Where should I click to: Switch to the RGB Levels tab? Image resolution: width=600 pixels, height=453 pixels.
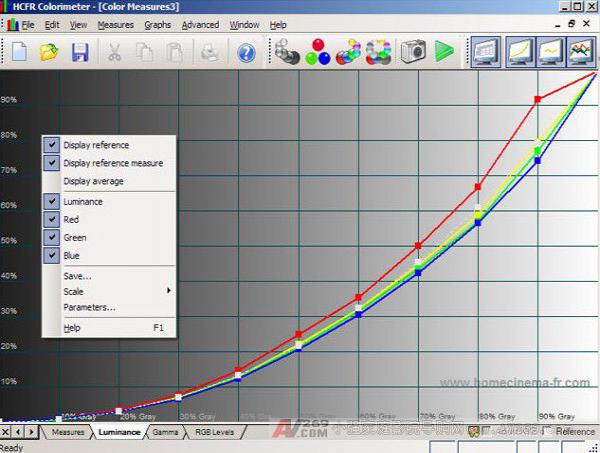coord(214,432)
